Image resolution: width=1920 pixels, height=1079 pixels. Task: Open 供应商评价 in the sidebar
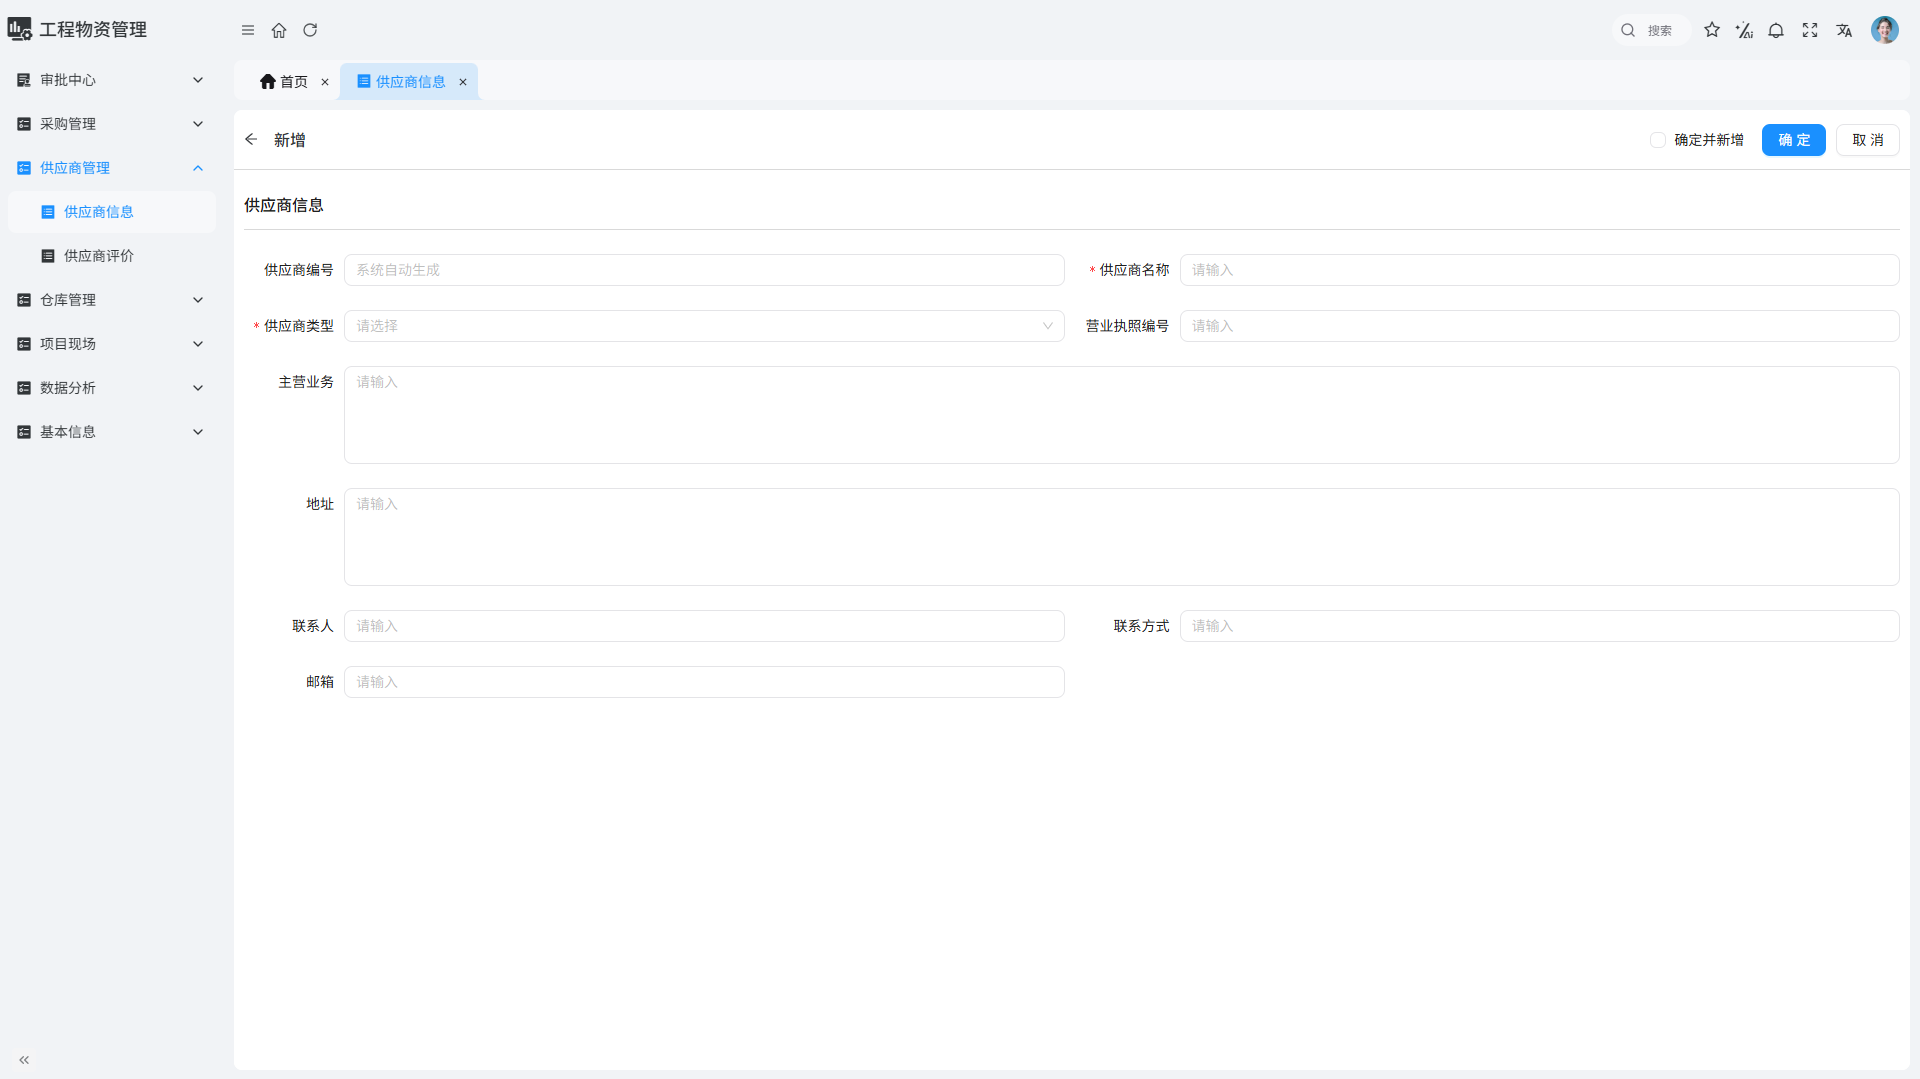[x=112, y=256]
